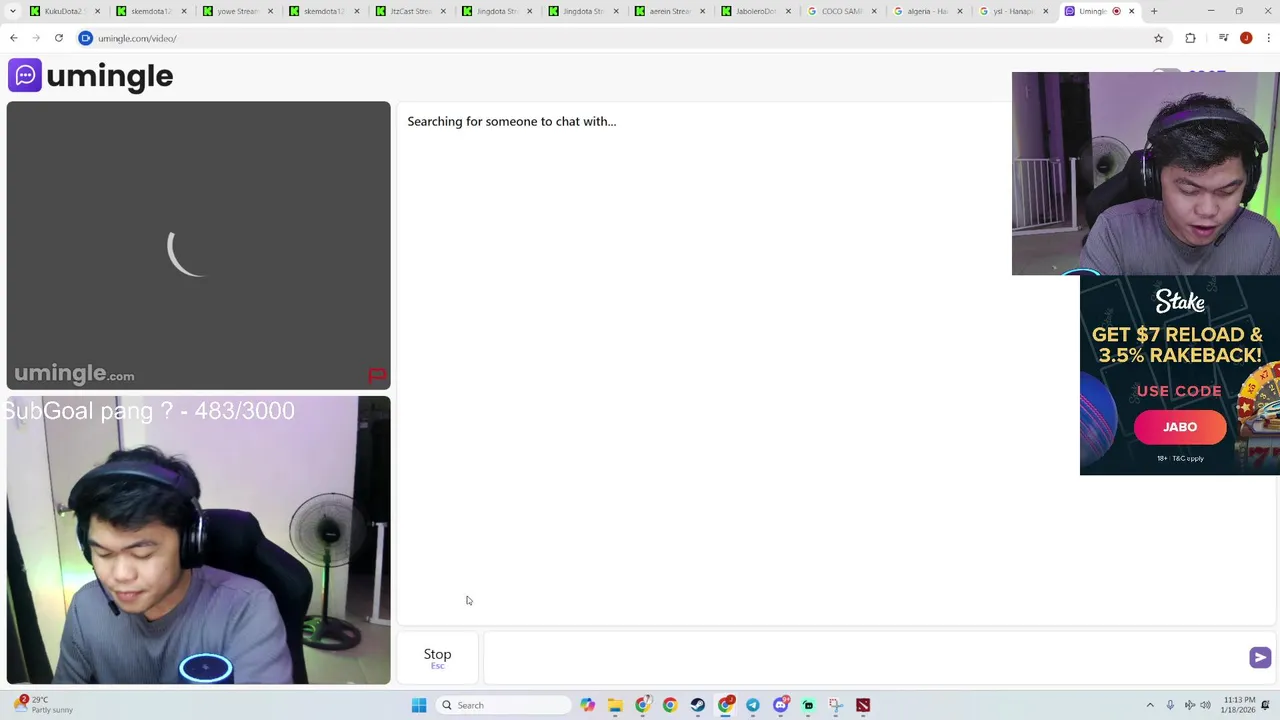Image resolution: width=1280 pixels, height=720 pixels.
Task: Open Telegram from the taskbar
Action: click(753, 705)
